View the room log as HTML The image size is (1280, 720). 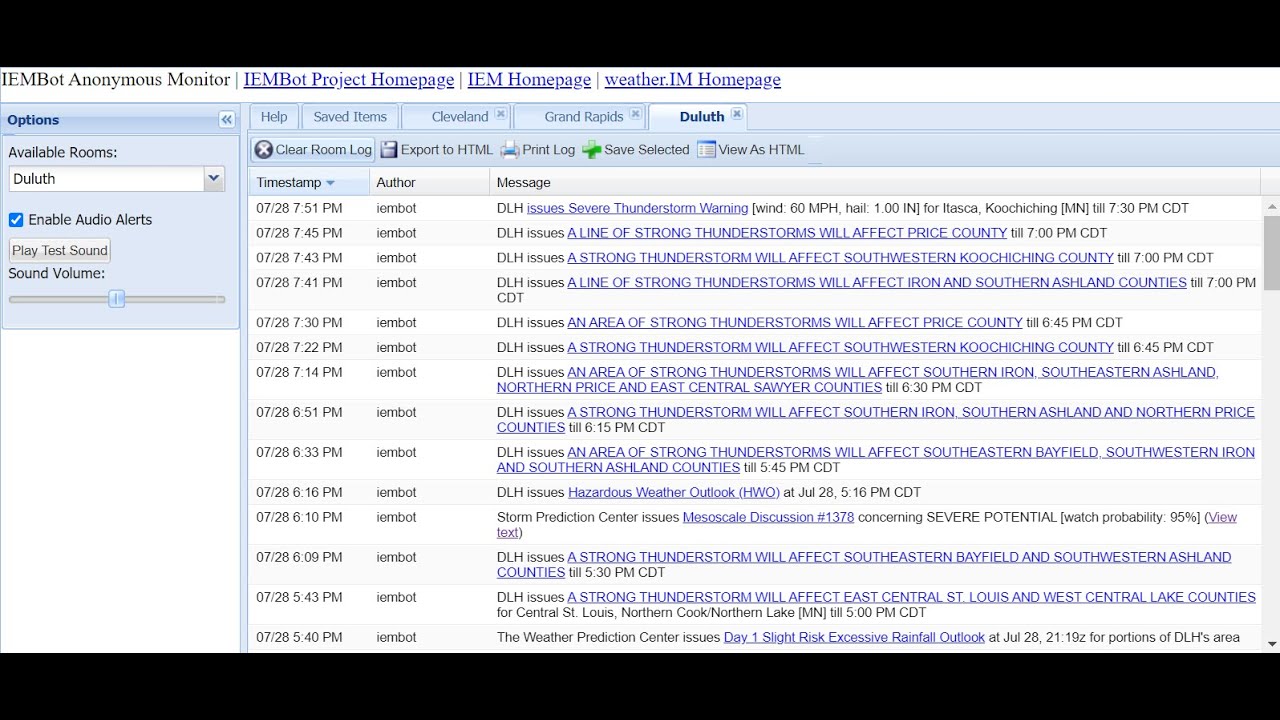[x=751, y=150]
